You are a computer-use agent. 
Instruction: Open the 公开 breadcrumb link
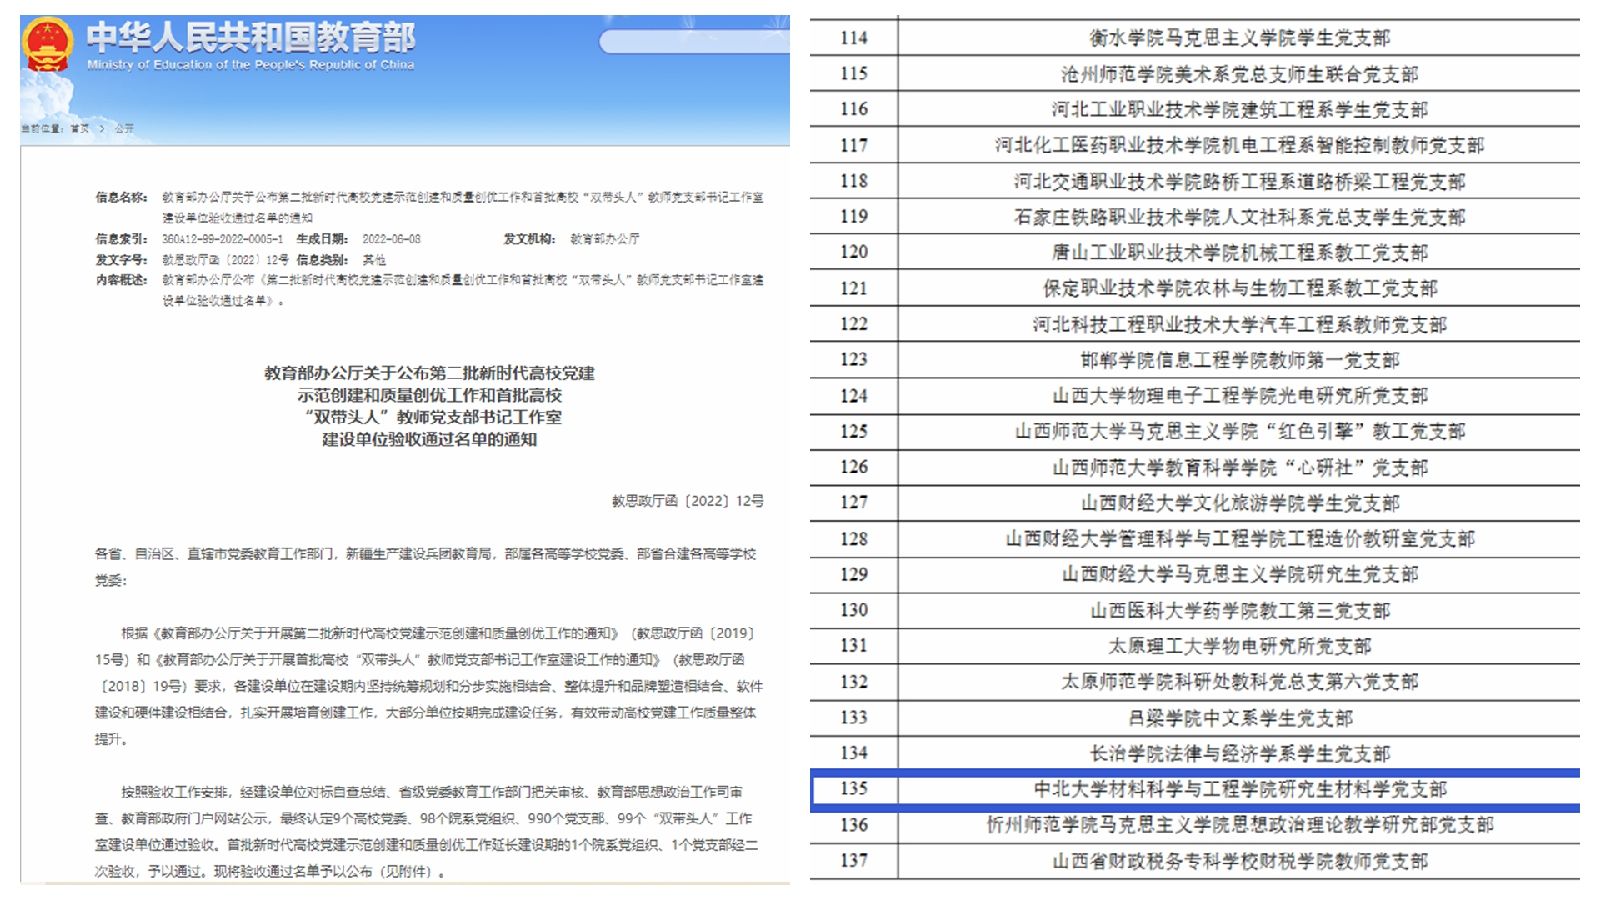(124, 129)
